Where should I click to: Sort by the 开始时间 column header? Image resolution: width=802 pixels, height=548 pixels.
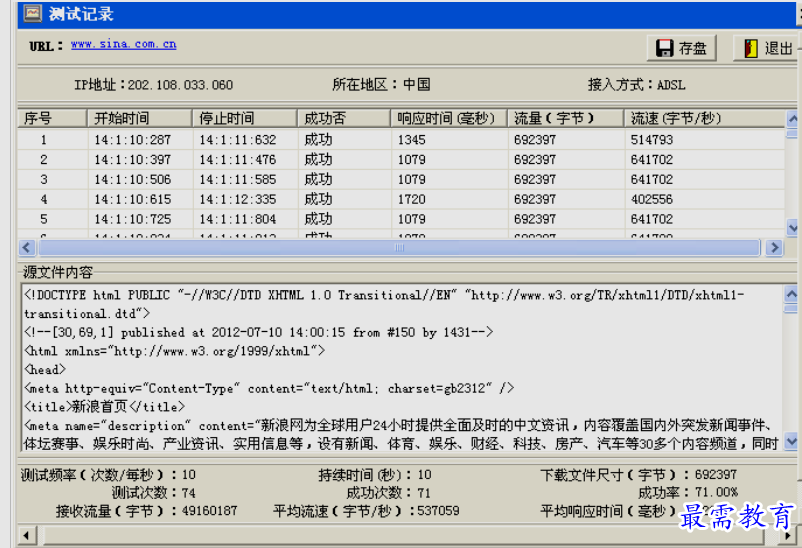(x=140, y=118)
